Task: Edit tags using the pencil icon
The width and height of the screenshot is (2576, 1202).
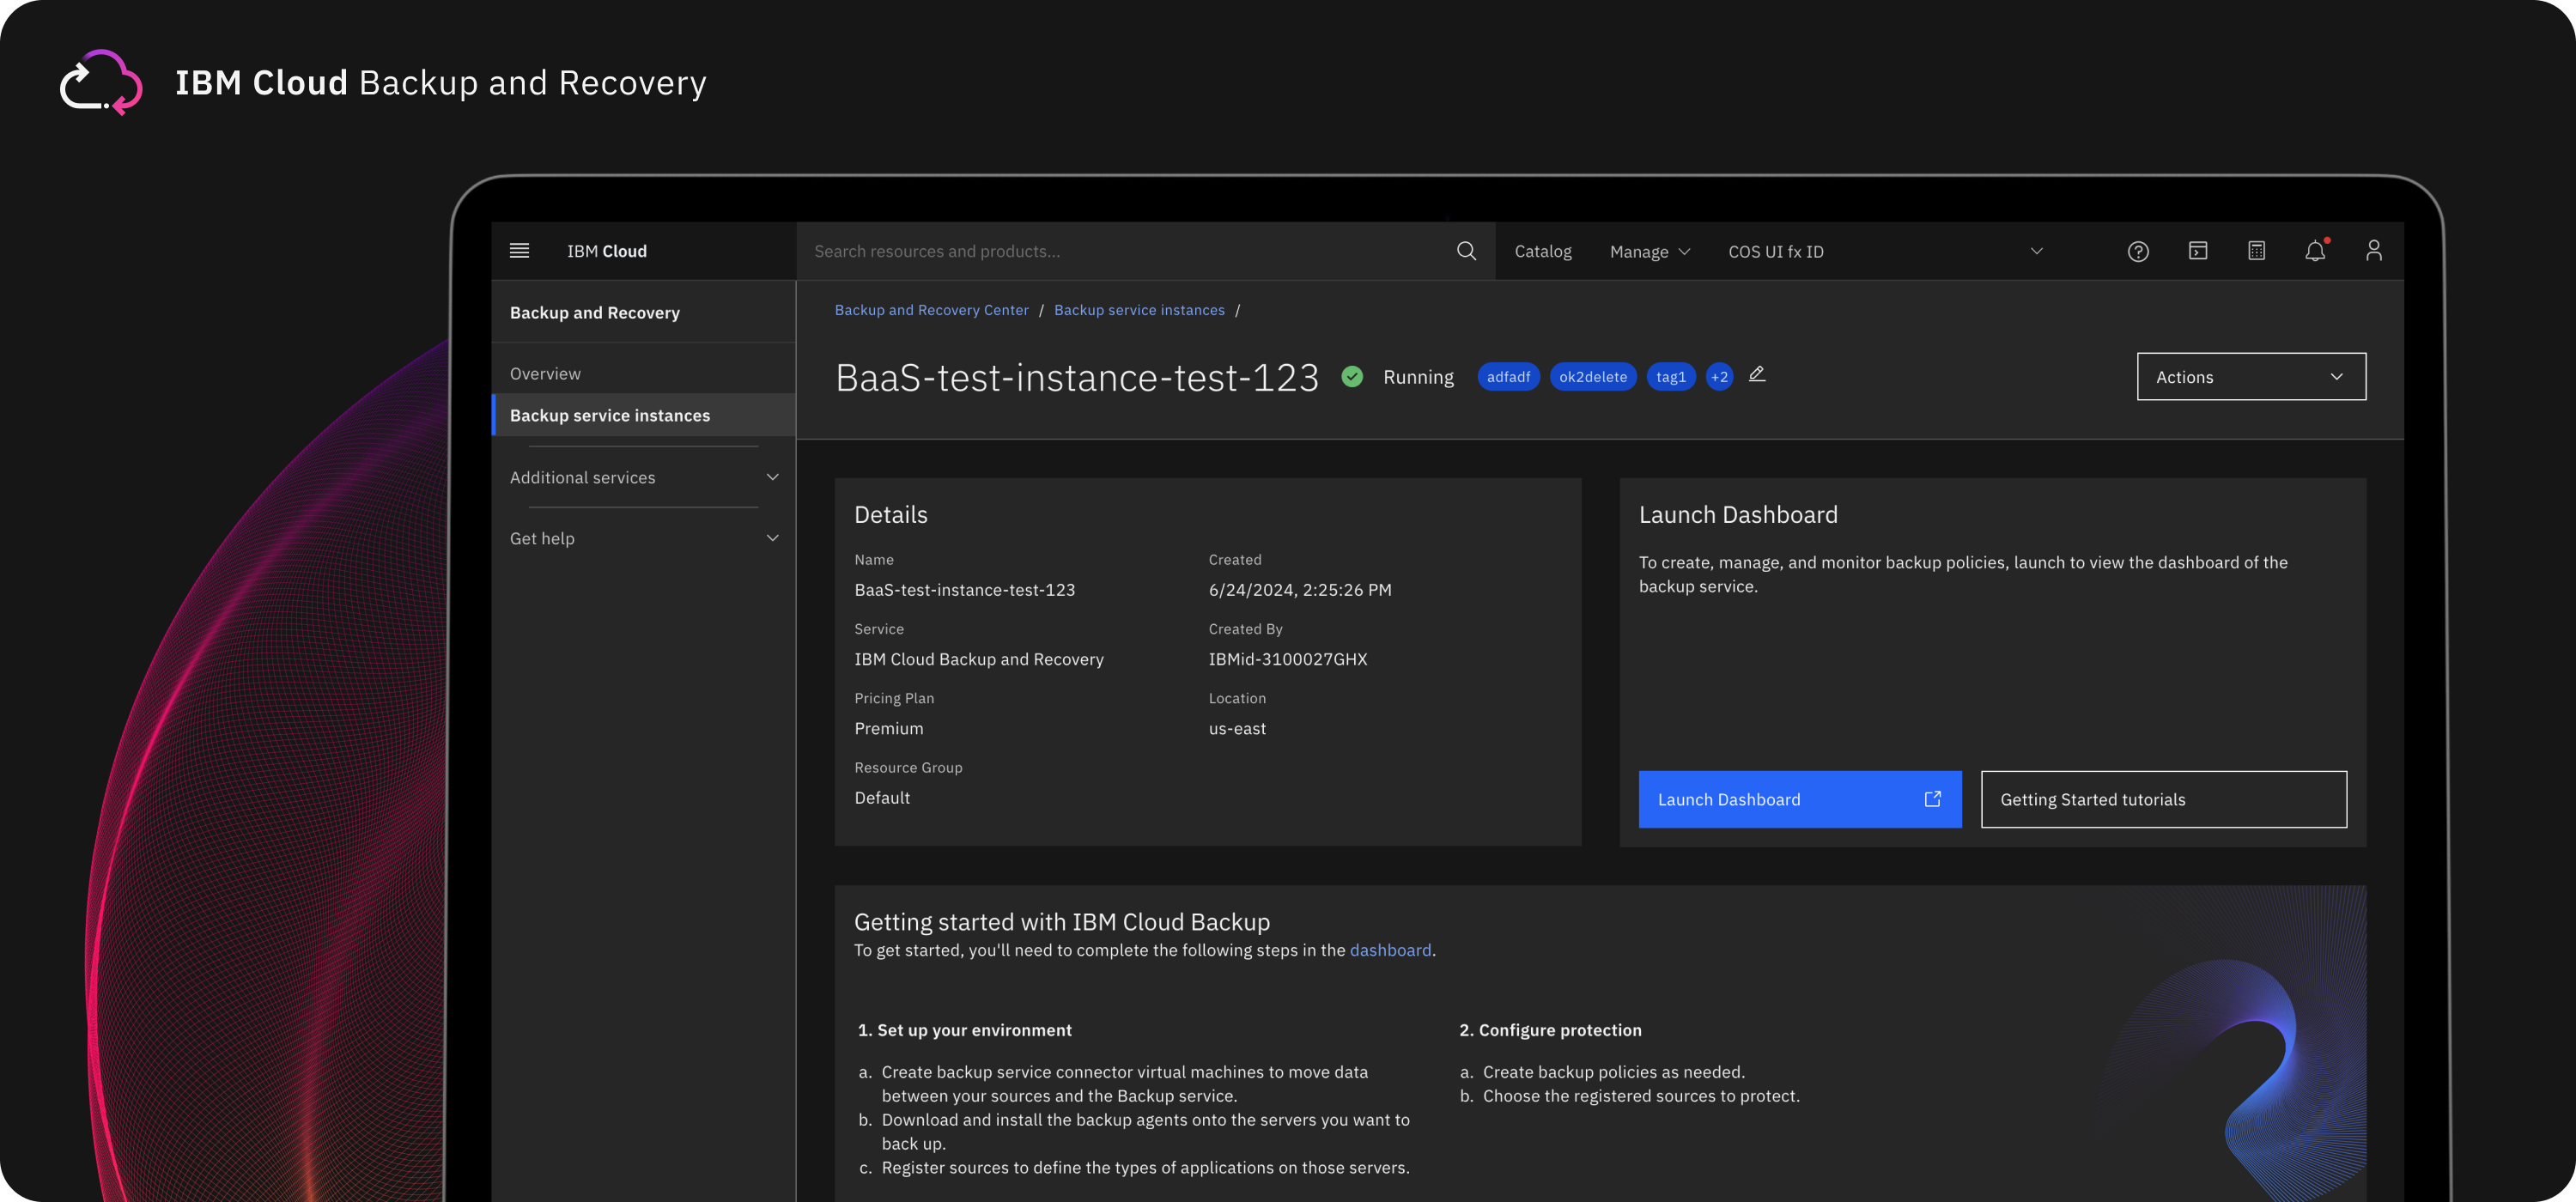Action: coord(1757,375)
